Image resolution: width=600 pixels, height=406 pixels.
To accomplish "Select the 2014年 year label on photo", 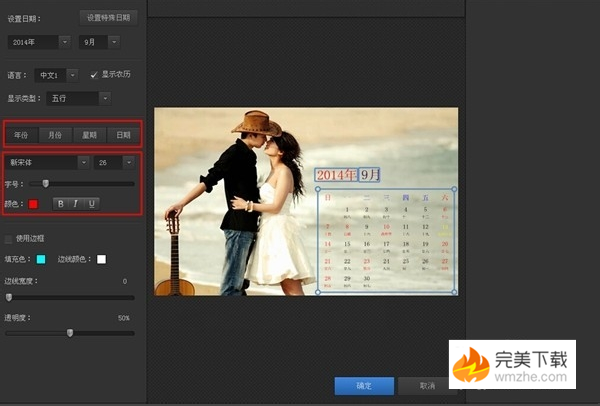I will pos(336,175).
